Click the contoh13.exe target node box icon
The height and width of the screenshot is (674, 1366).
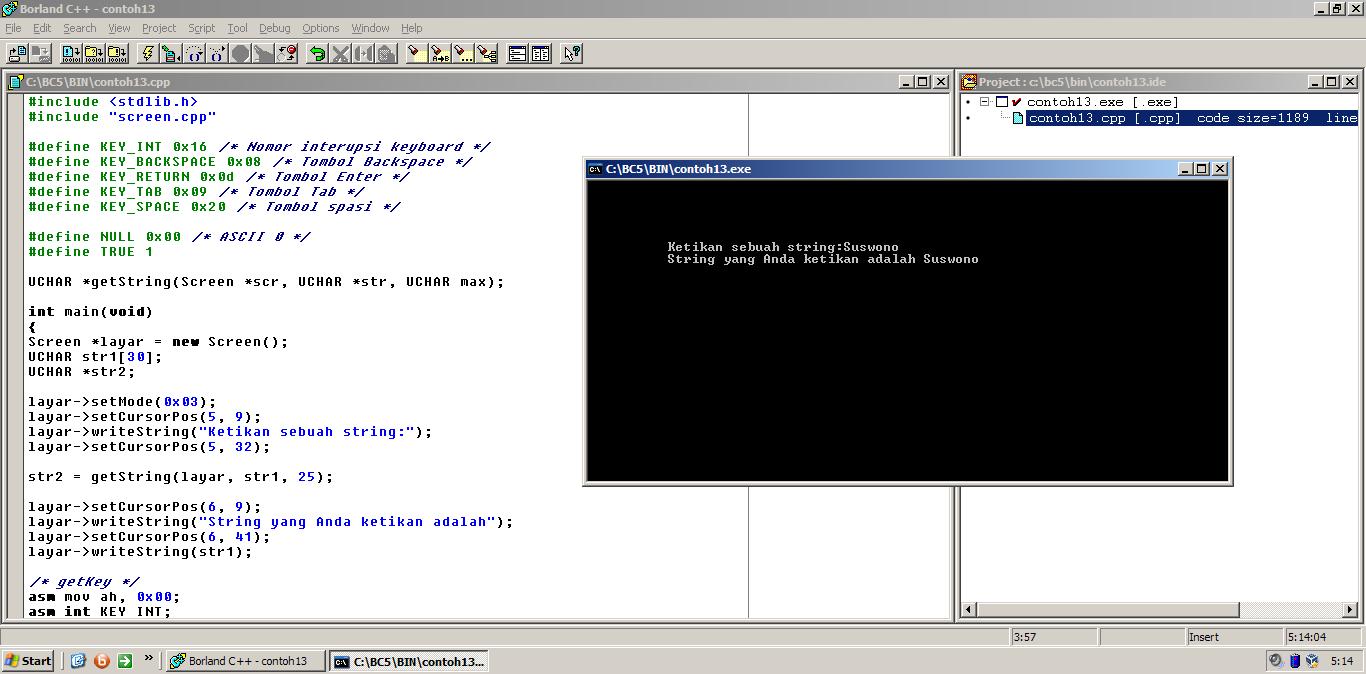[x=1001, y=102]
